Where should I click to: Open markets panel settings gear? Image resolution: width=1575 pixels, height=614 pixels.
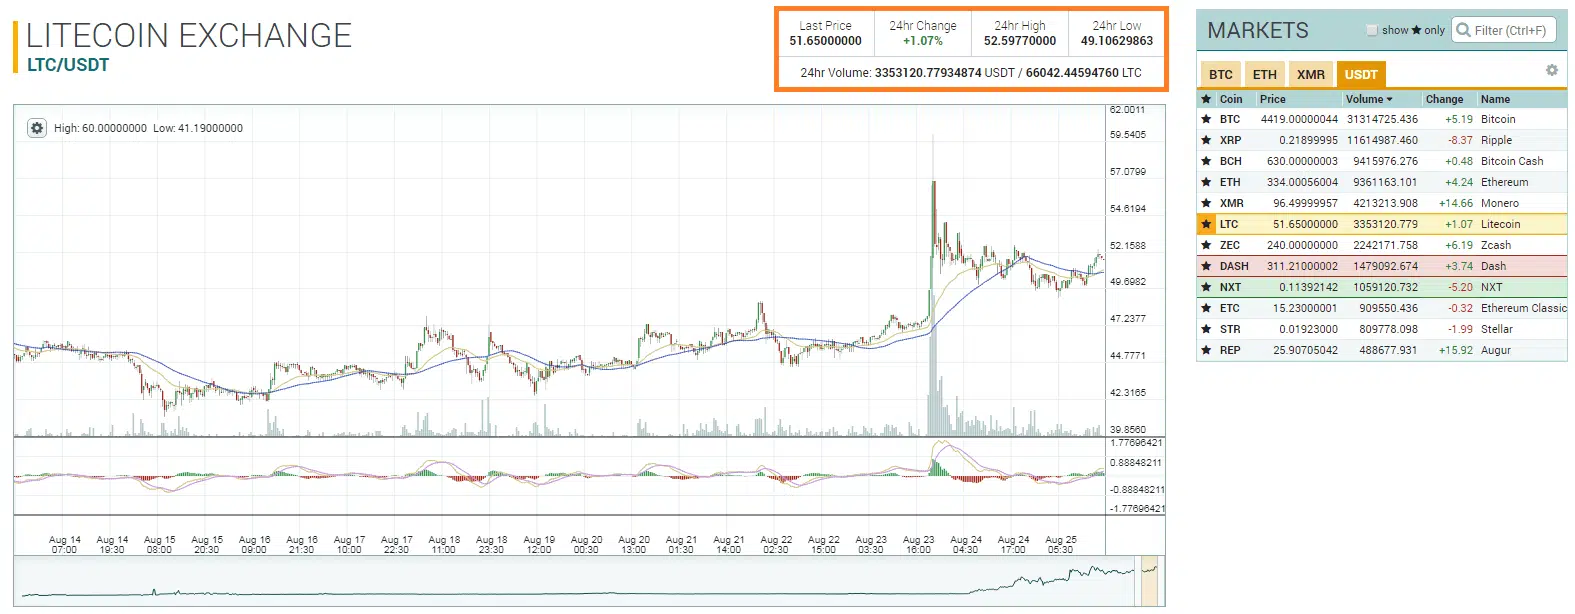pos(1551,70)
